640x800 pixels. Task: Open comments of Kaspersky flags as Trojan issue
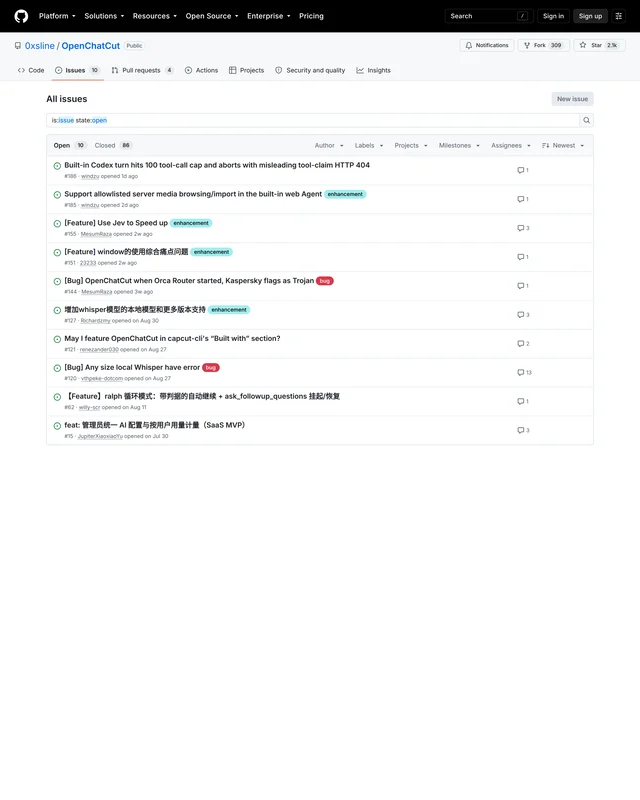tap(523, 286)
